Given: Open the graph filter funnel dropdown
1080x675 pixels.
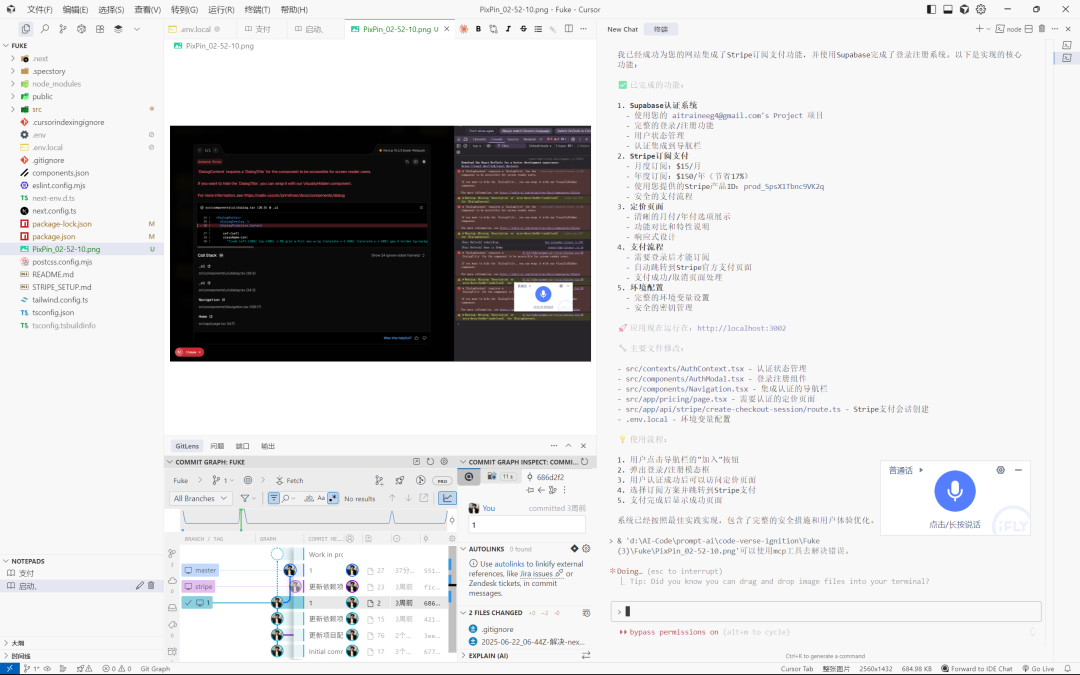Looking at the screenshot, I should [x=247, y=498].
